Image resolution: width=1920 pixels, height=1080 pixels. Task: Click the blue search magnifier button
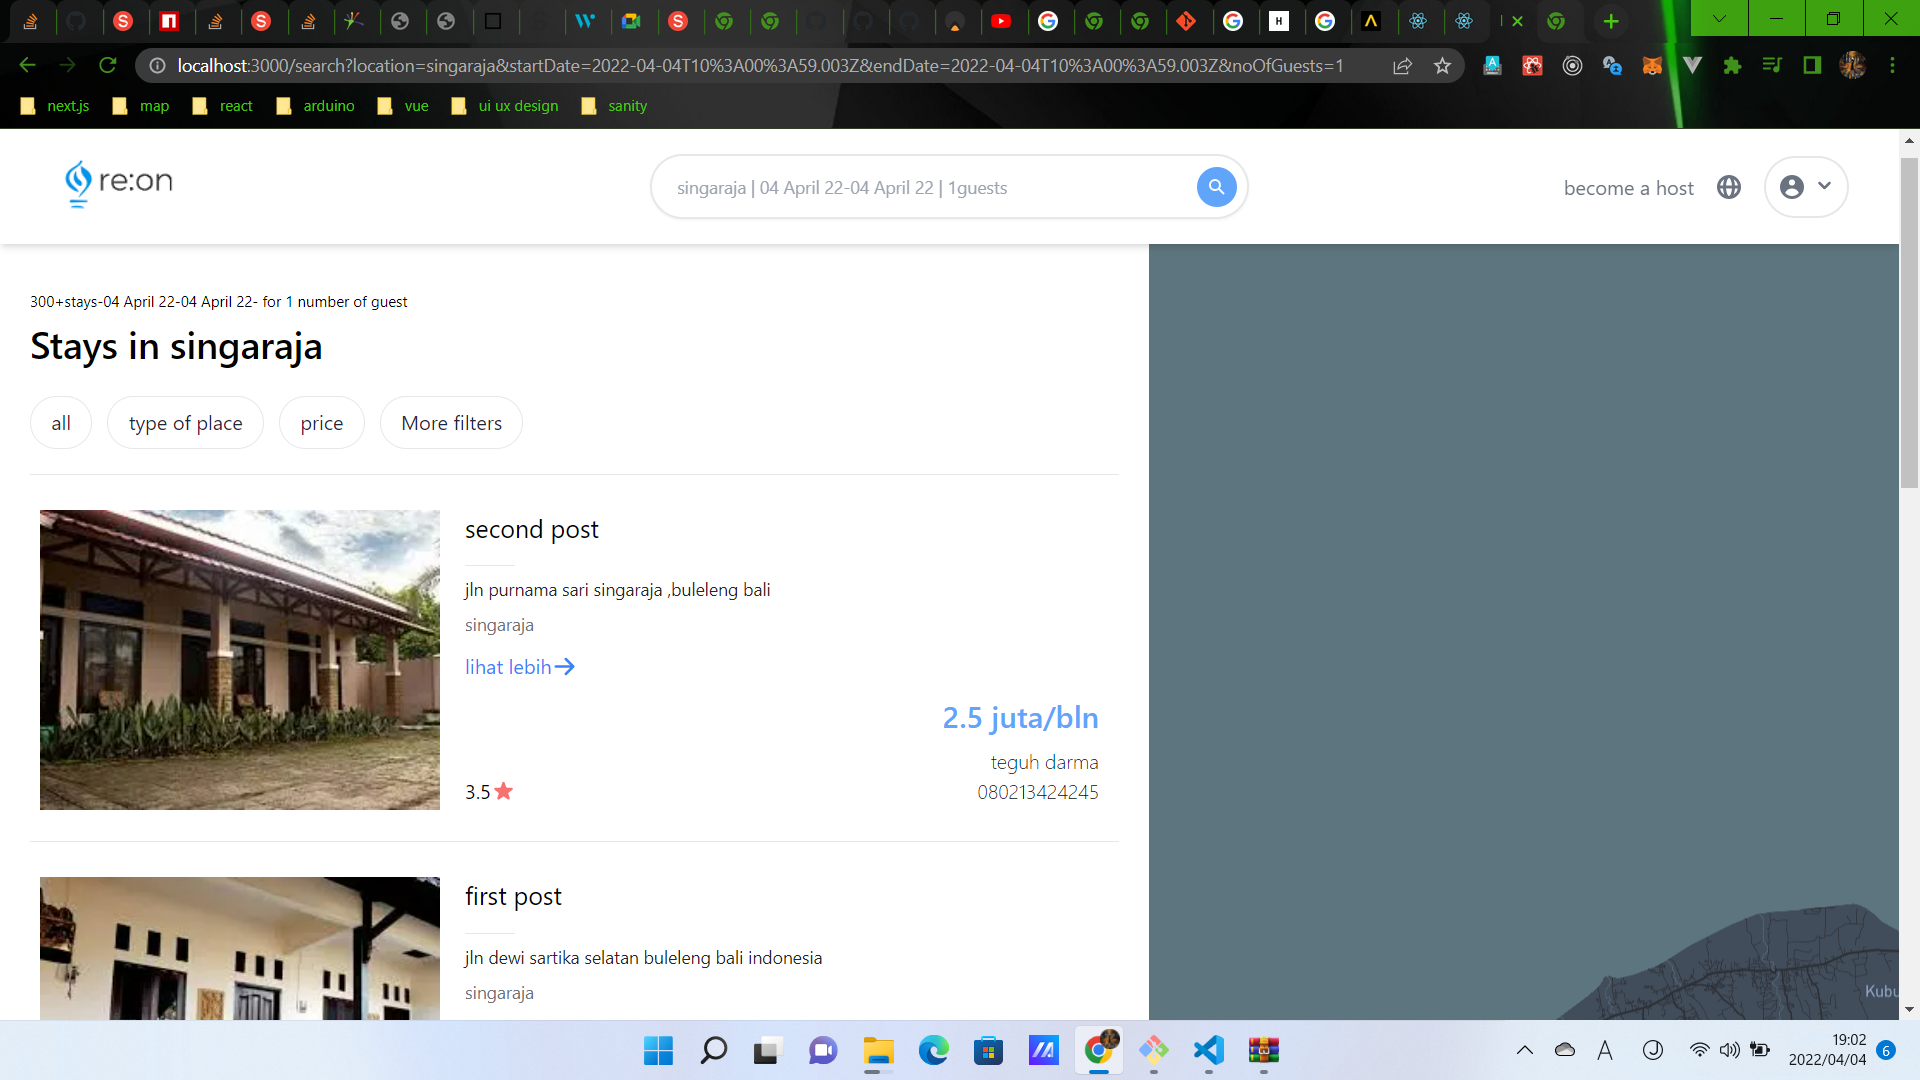(1216, 187)
